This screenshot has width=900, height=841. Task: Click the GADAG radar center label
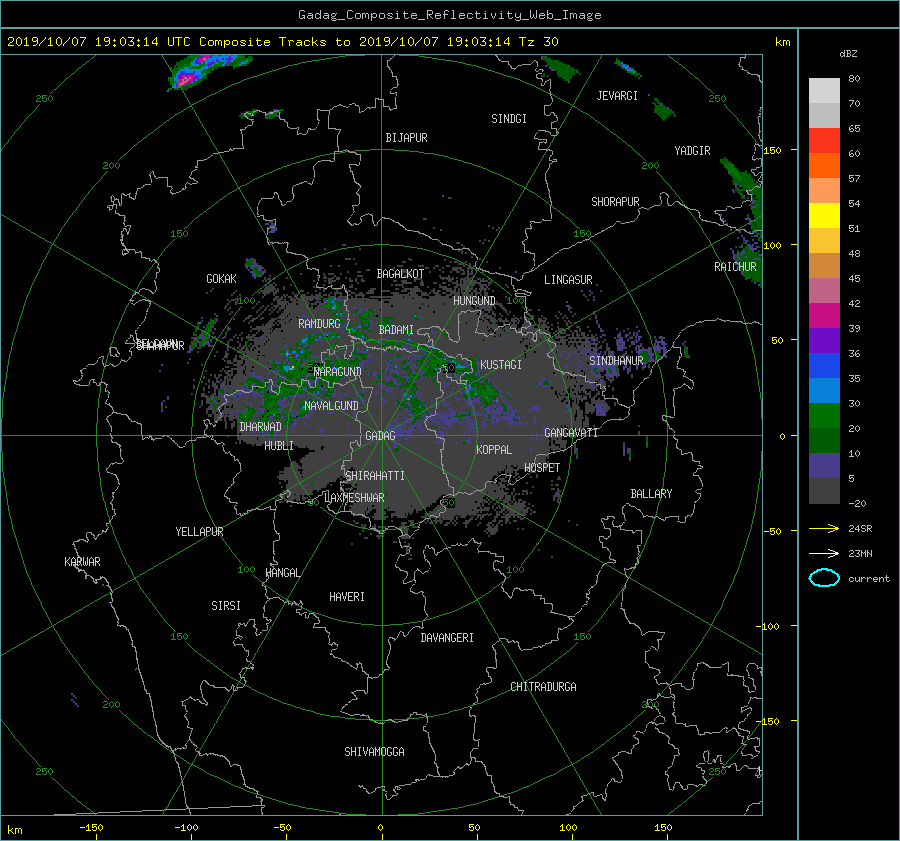[x=381, y=436]
